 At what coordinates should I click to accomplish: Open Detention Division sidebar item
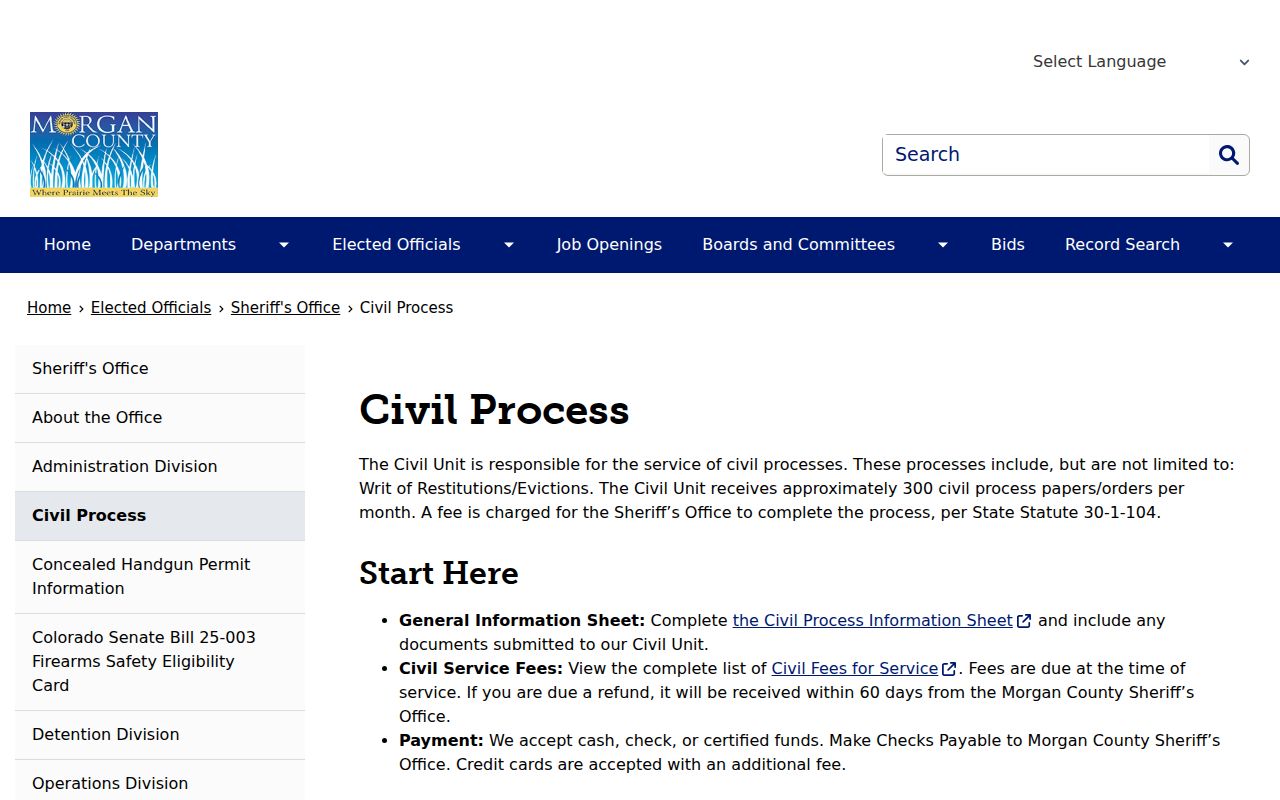pos(160,735)
